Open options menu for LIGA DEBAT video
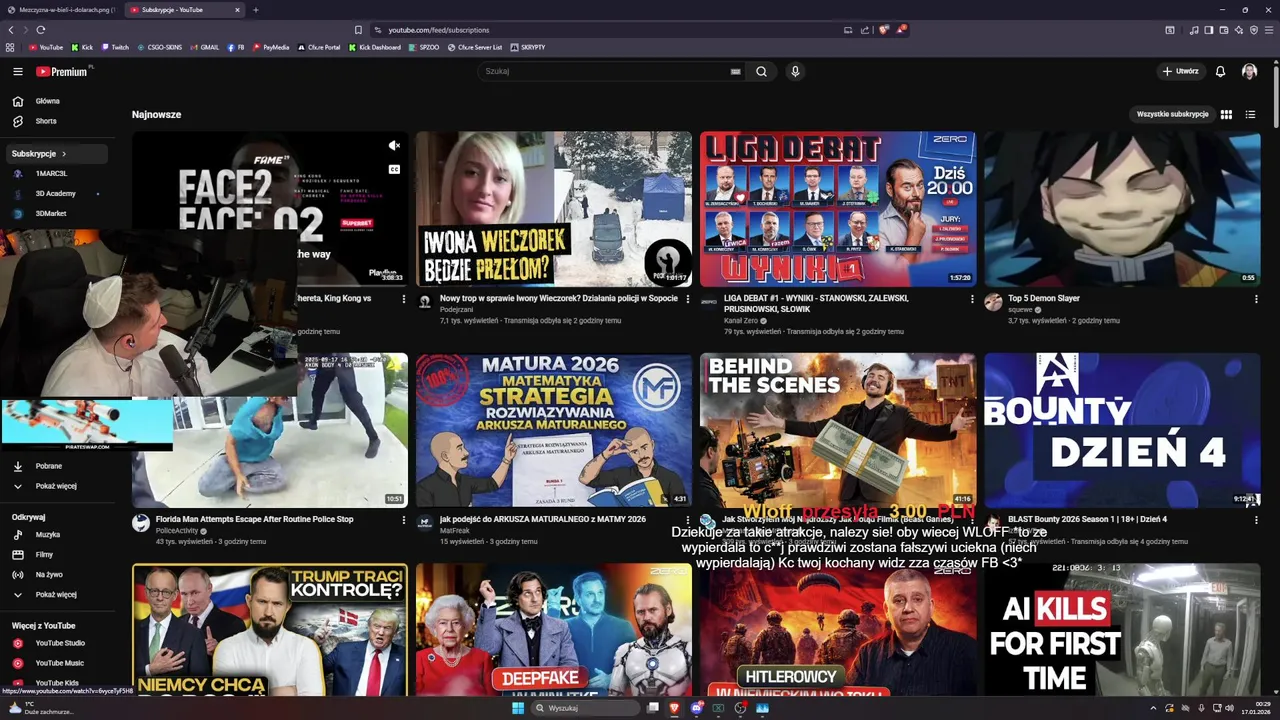This screenshot has height=720, width=1280. click(971, 299)
